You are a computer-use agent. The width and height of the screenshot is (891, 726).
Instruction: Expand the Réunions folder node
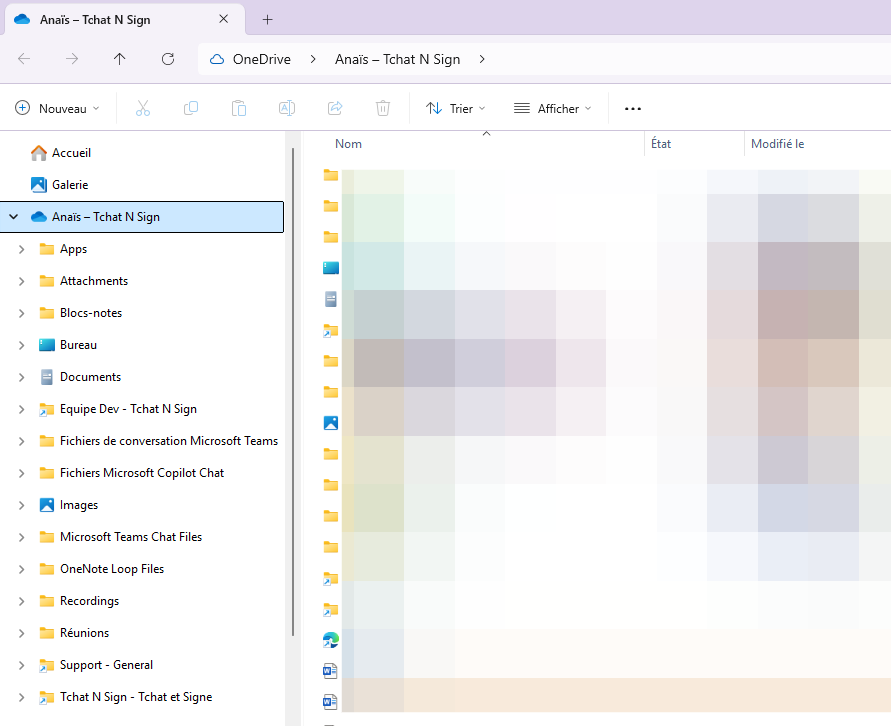point(22,633)
